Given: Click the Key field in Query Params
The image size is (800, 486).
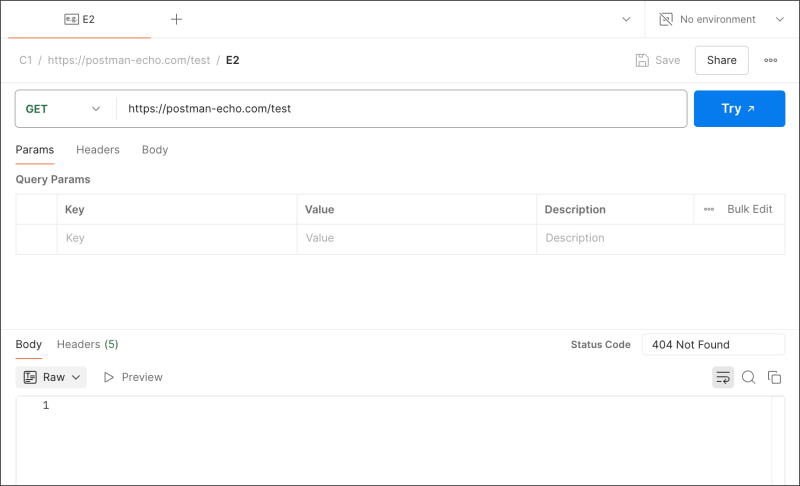Looking at the screenshot, I should click(176, 238).
